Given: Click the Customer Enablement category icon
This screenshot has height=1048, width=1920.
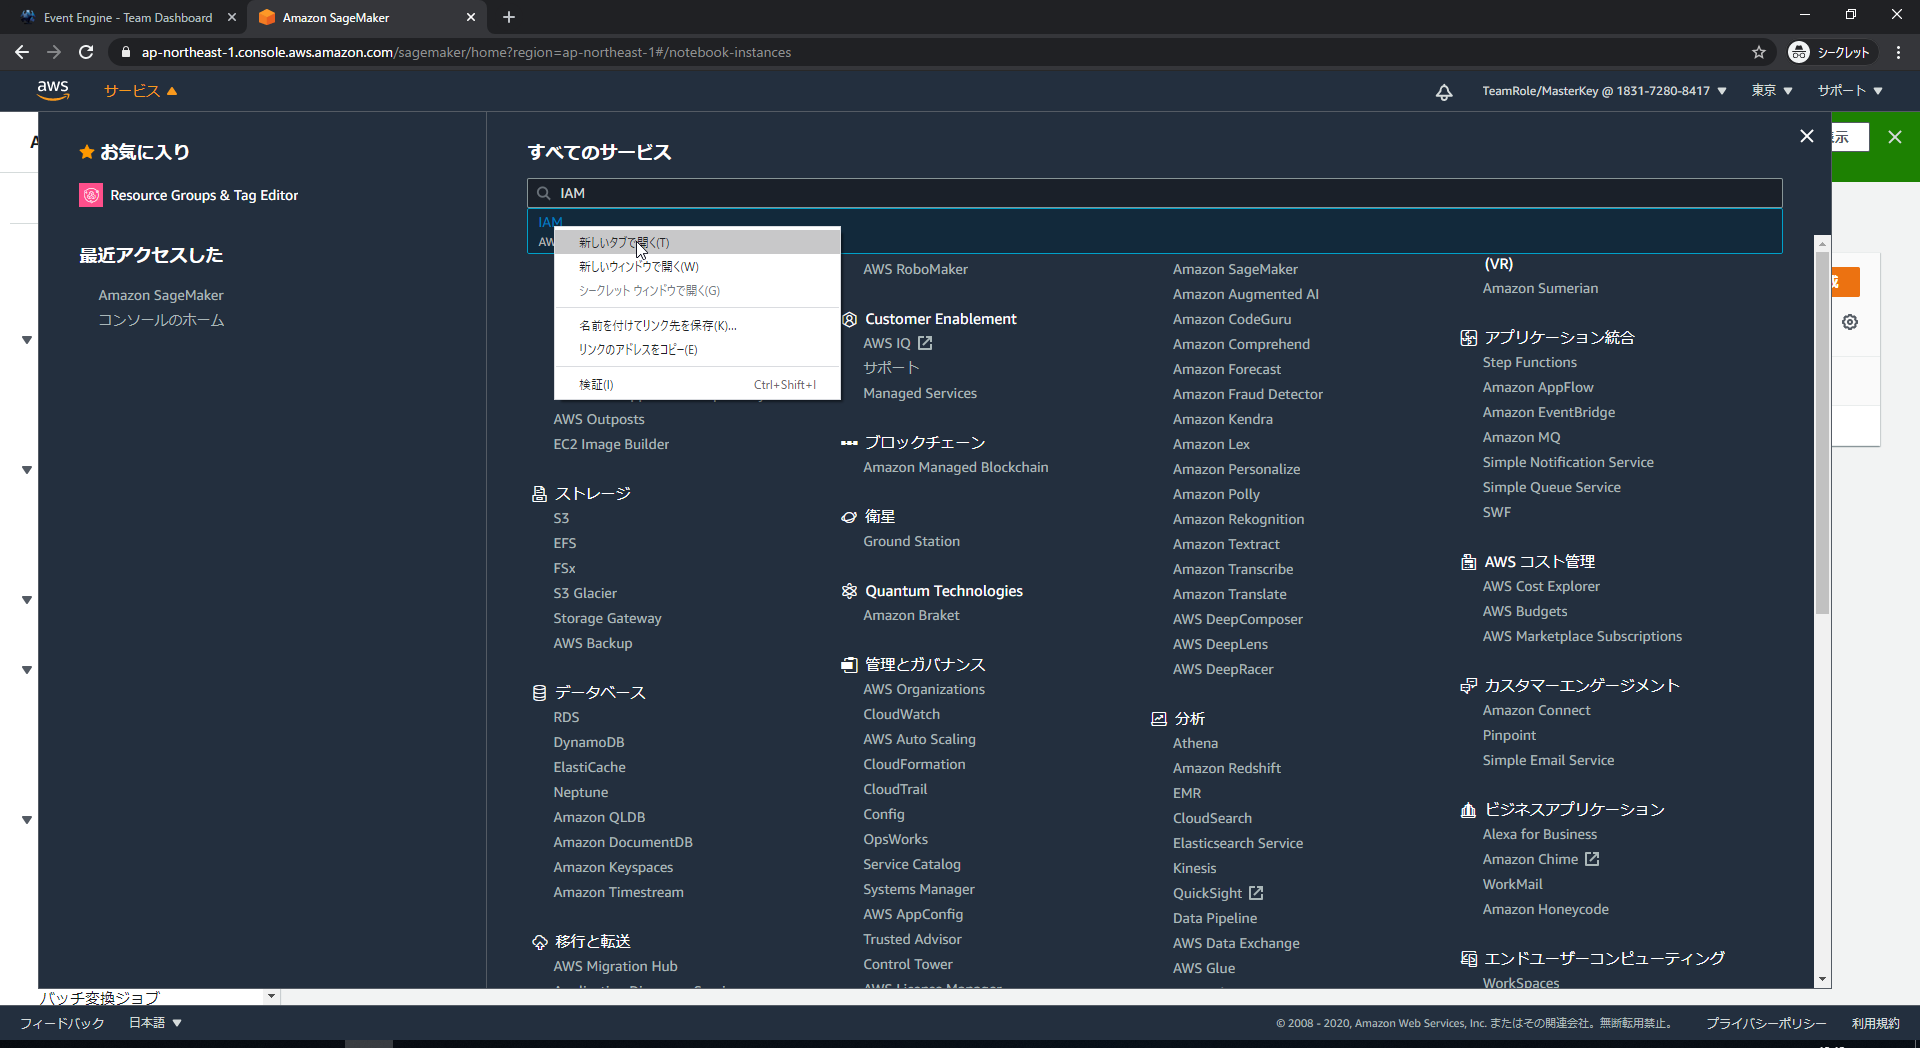Looking at the screenshot, I should pos(849,319).
